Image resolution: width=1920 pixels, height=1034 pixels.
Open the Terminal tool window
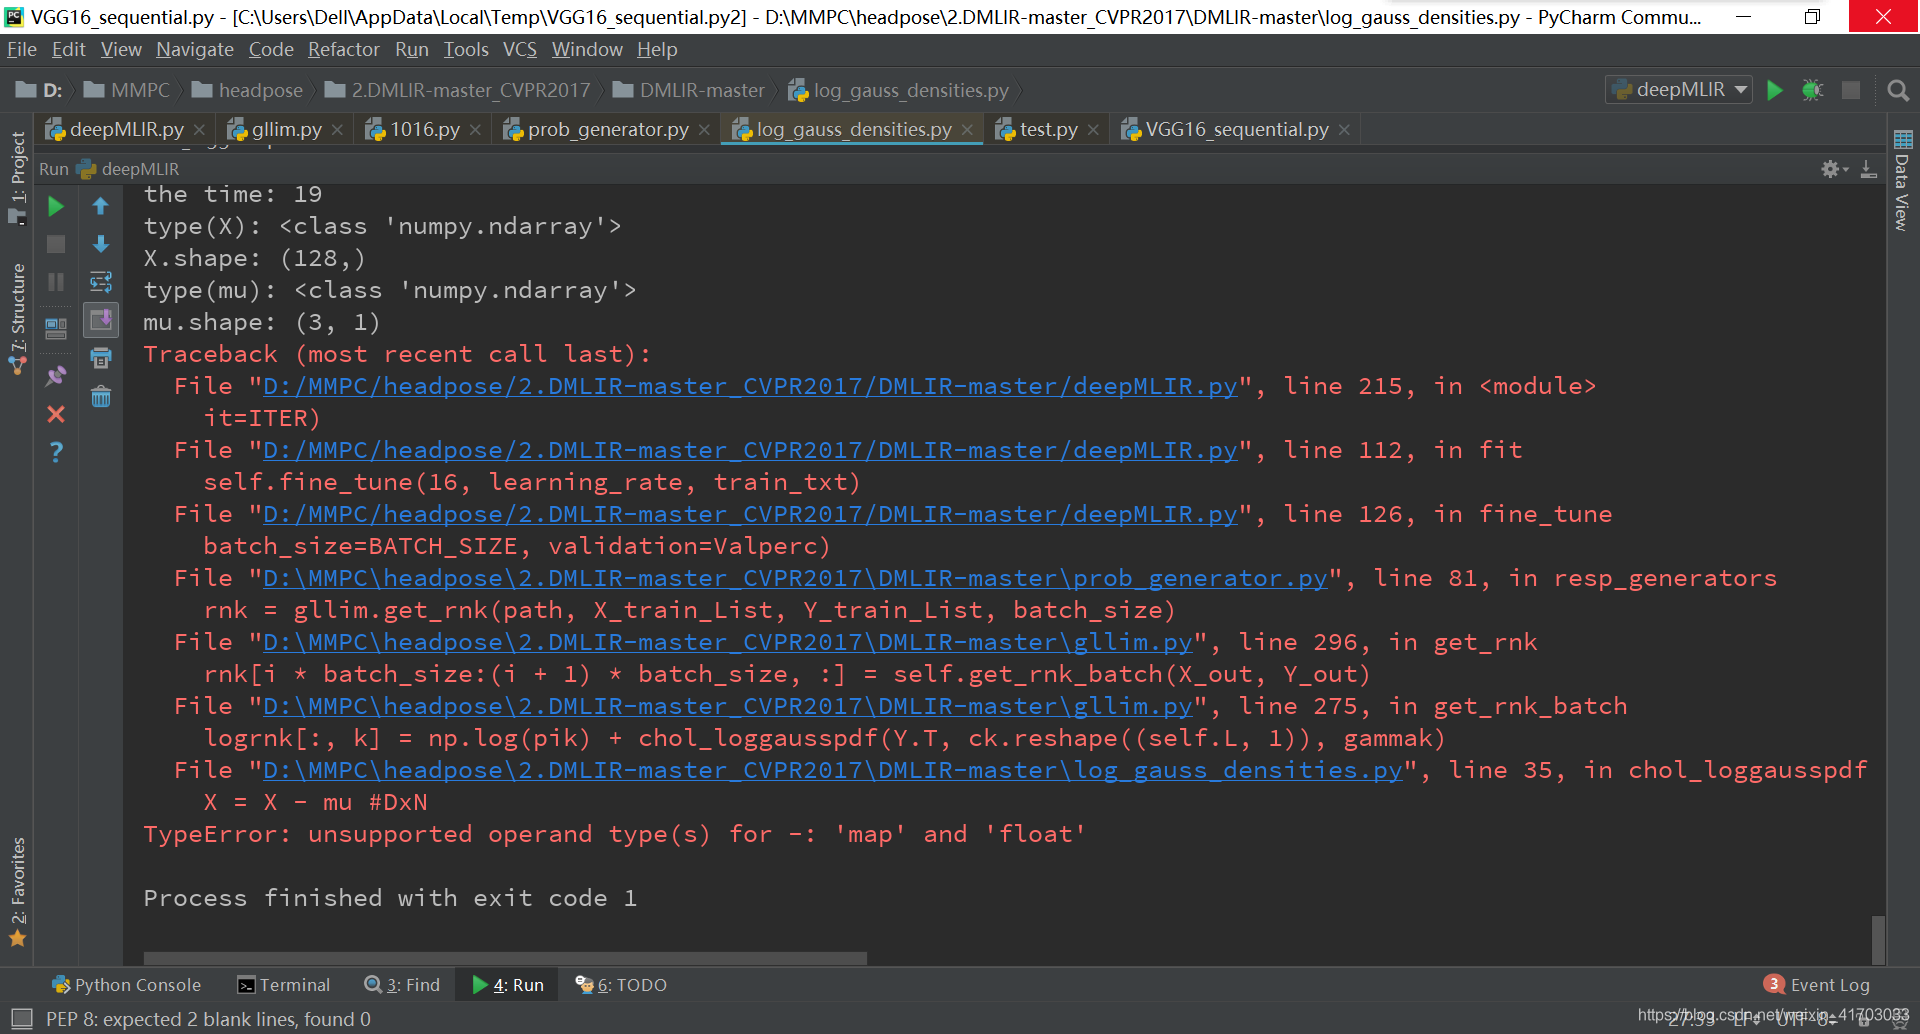pyautogui.click(x=284, y=985)
